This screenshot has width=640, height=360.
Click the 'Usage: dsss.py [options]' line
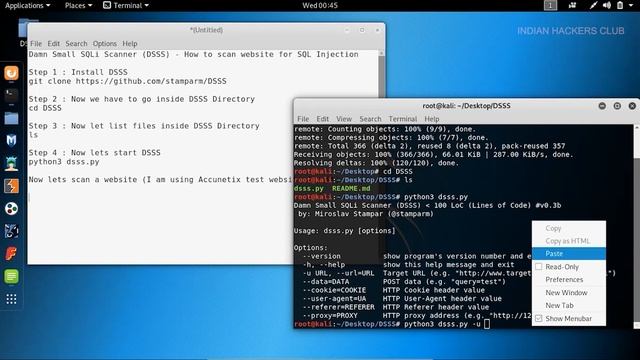344,231
